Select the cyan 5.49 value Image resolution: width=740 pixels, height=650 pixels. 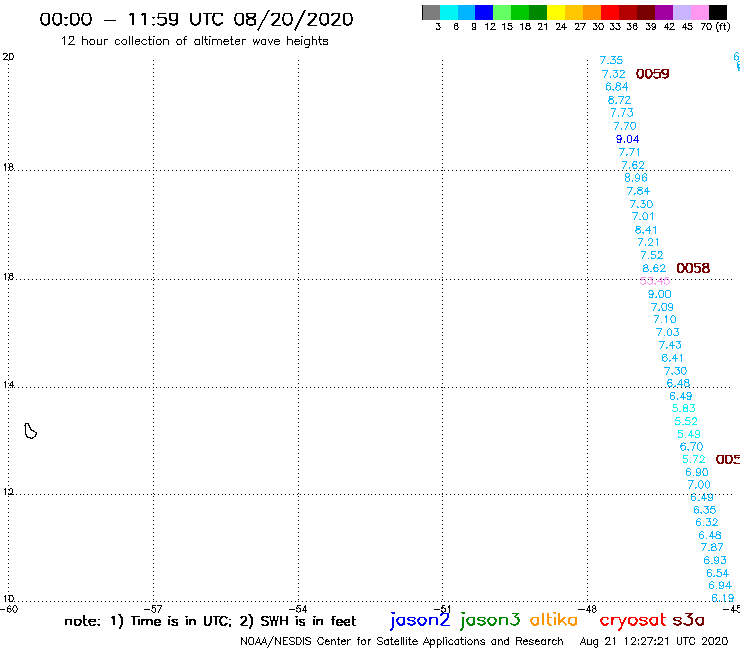point(689,434)
